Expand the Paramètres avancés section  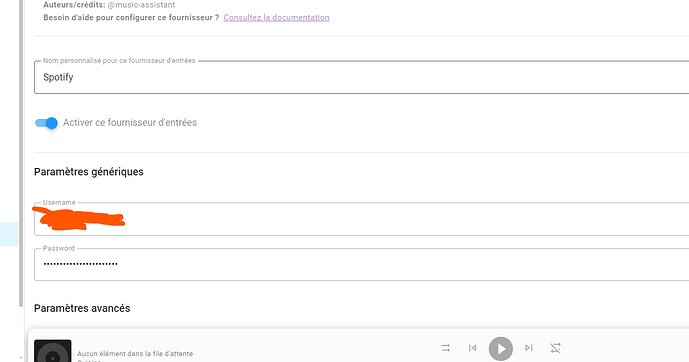tap(82, 308)
